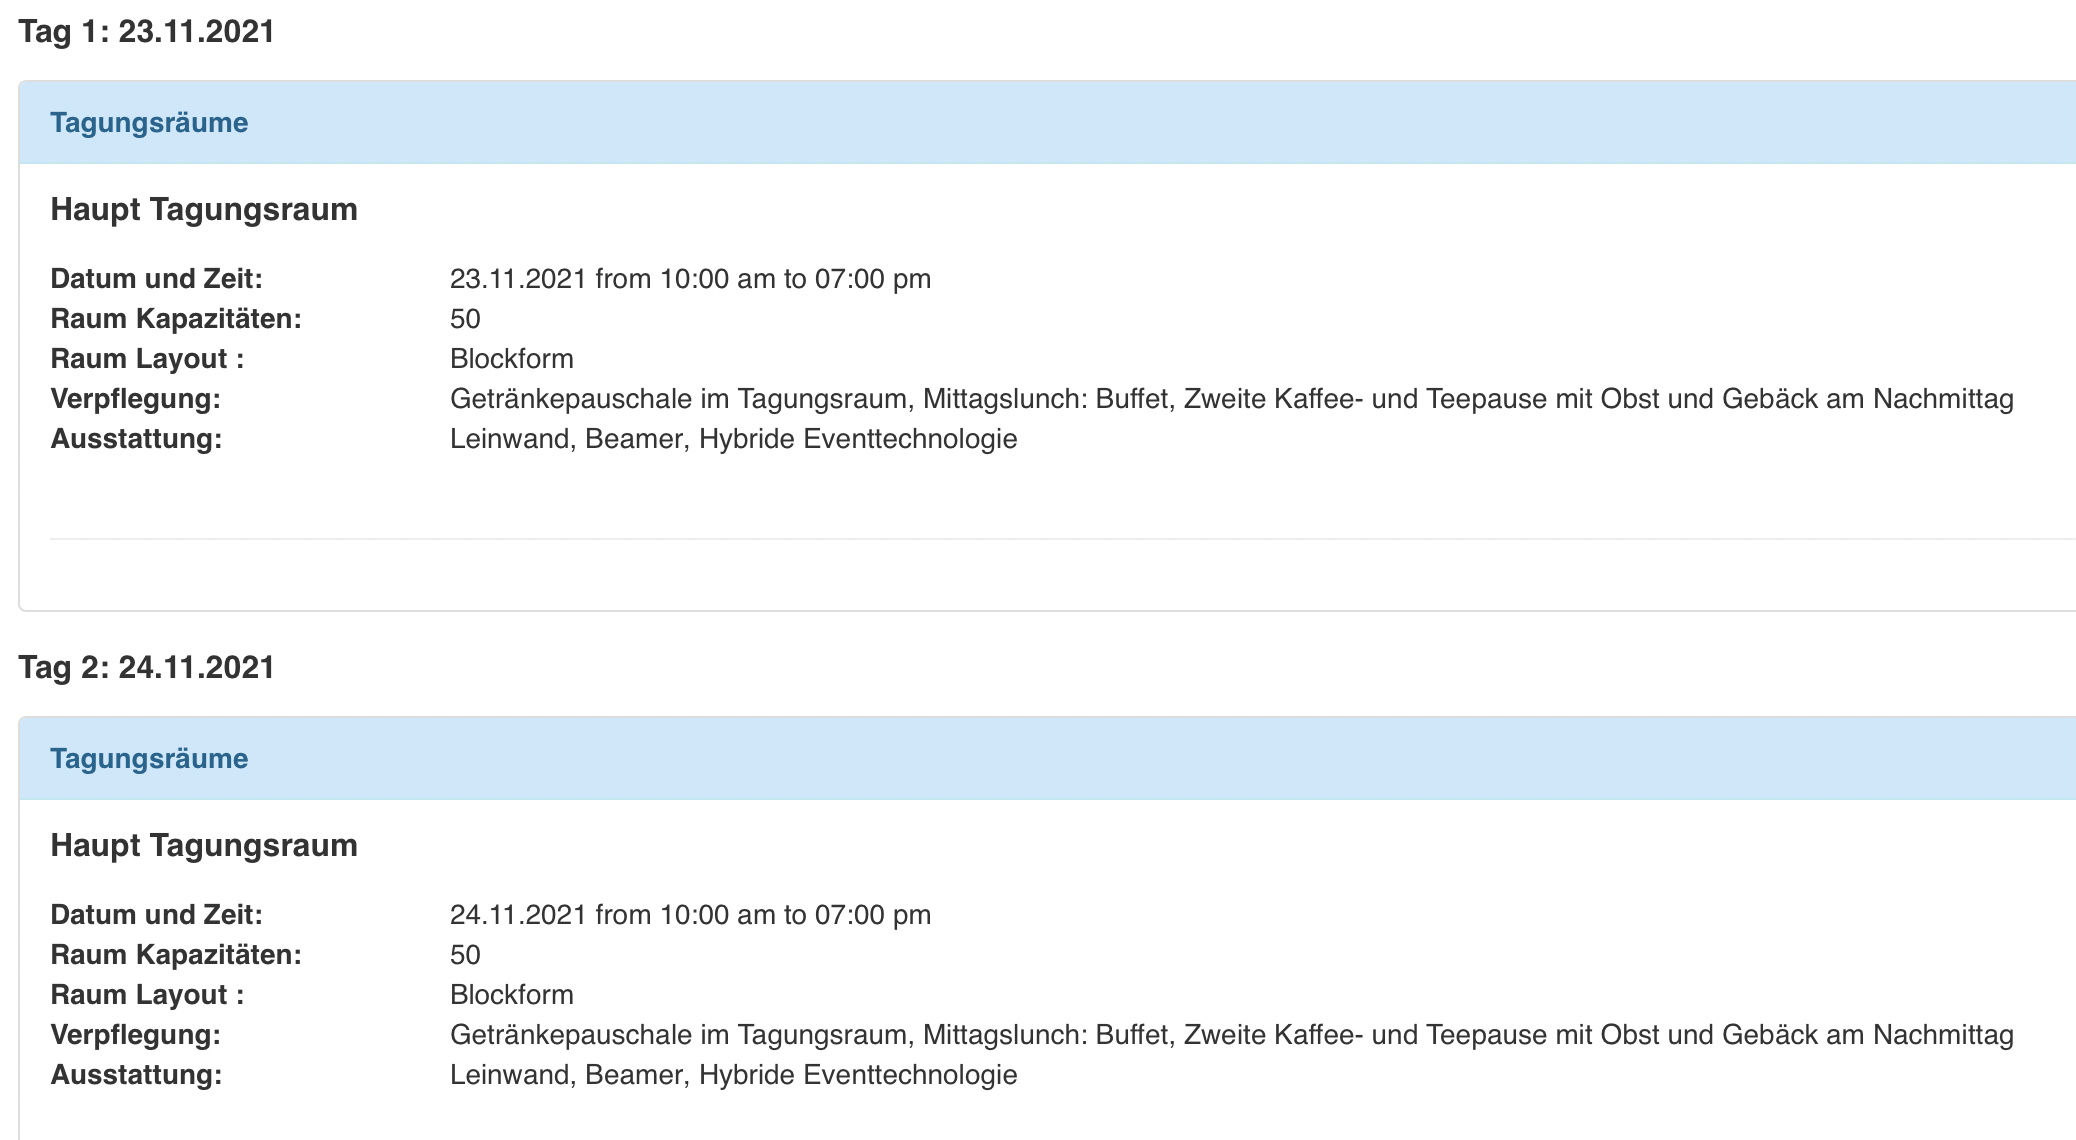Click the Blockform layout value for Tag 2
2076x1140 pixels.
pyautogui.click(x=512, y=995)
